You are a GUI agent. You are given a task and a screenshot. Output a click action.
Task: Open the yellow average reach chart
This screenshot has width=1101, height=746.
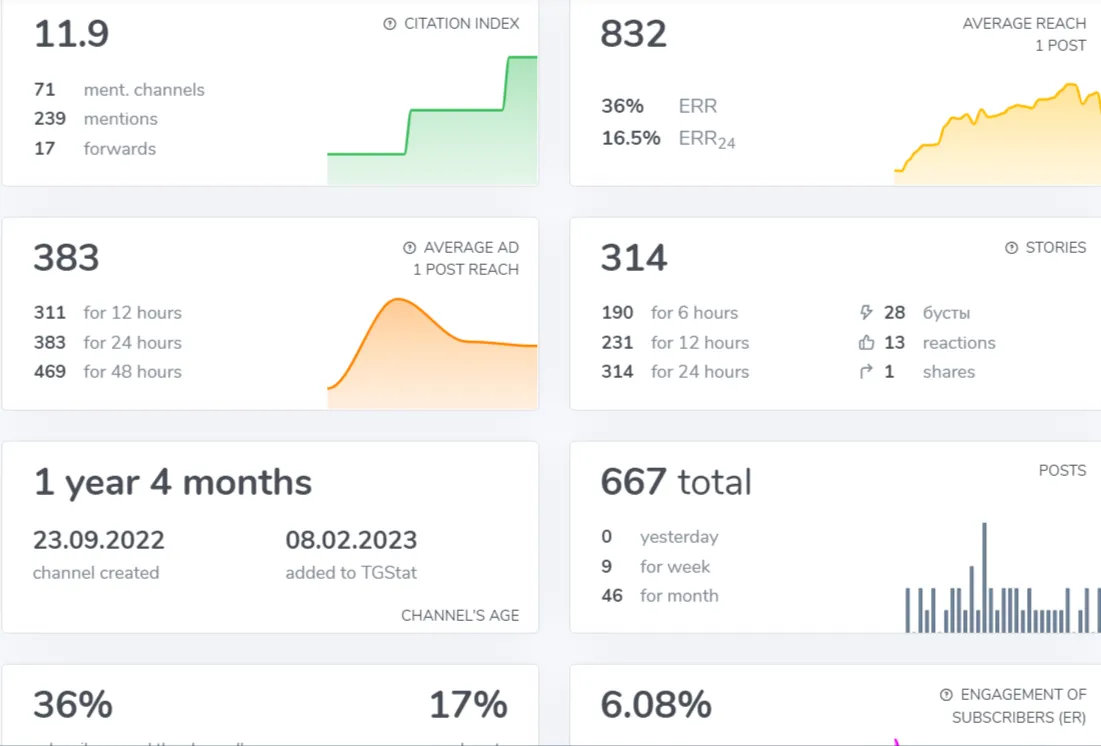tap(998, 133)
